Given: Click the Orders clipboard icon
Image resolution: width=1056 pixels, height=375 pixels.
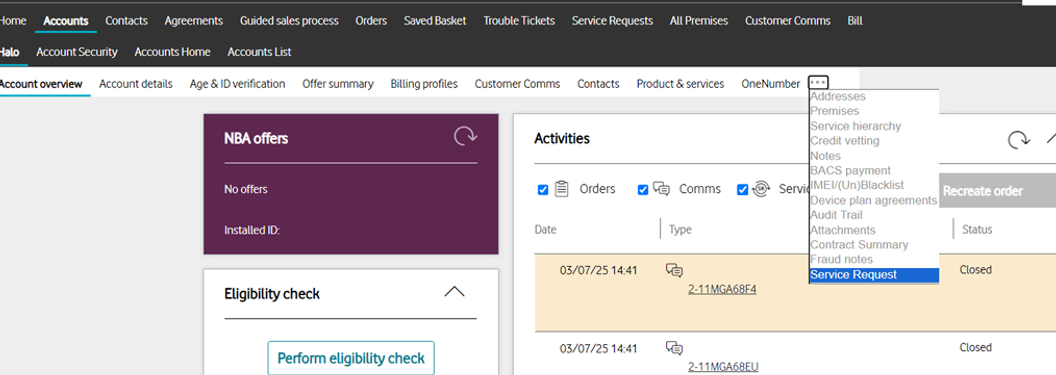Looking at the screenshot, I should click(562, 189).
